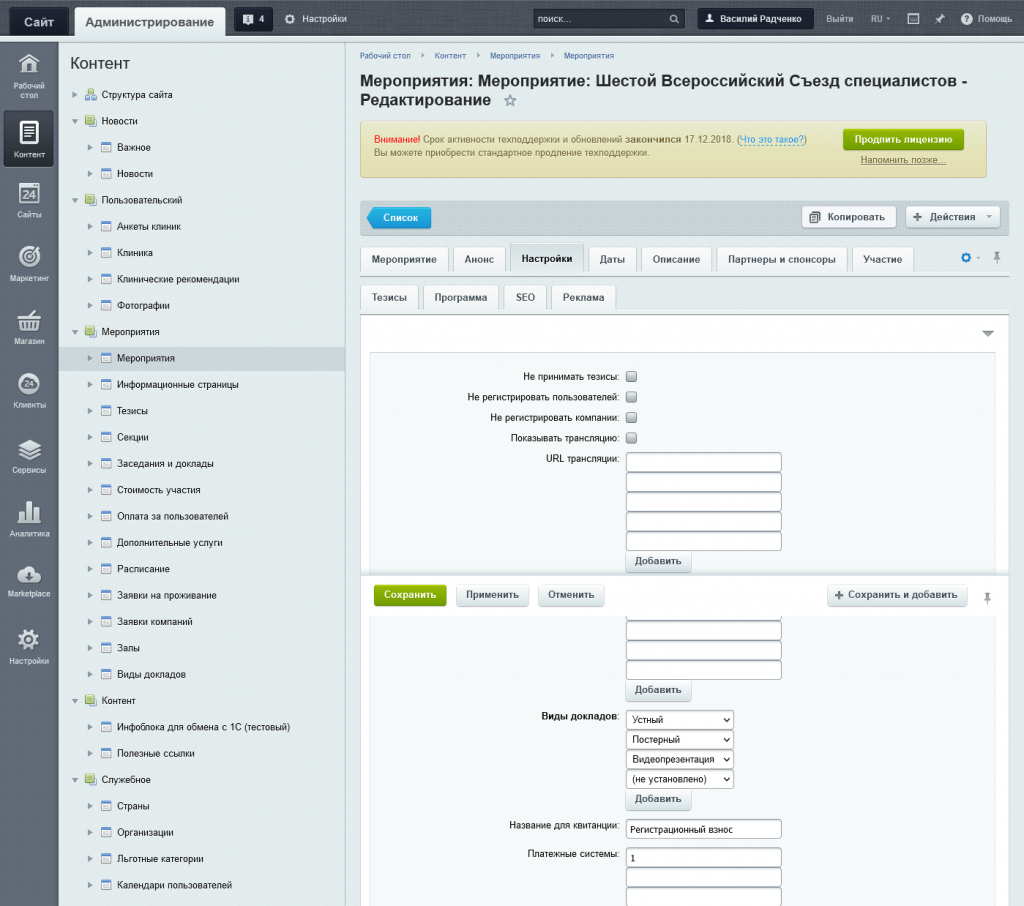Viewport: 1024px width, 906px height.
Task: Check Не регистрировать компании
Action: pyautogui.click(x=630, y=417)
